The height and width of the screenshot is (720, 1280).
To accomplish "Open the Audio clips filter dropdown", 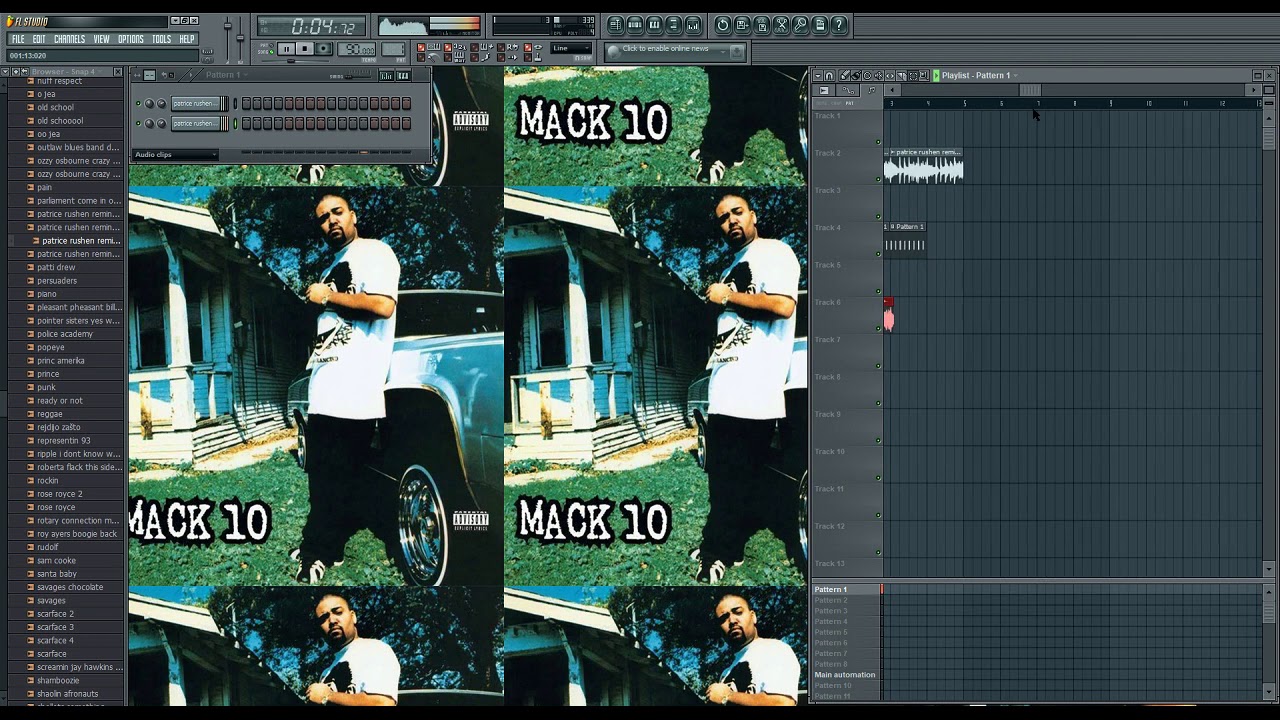I will click(175, 155).
